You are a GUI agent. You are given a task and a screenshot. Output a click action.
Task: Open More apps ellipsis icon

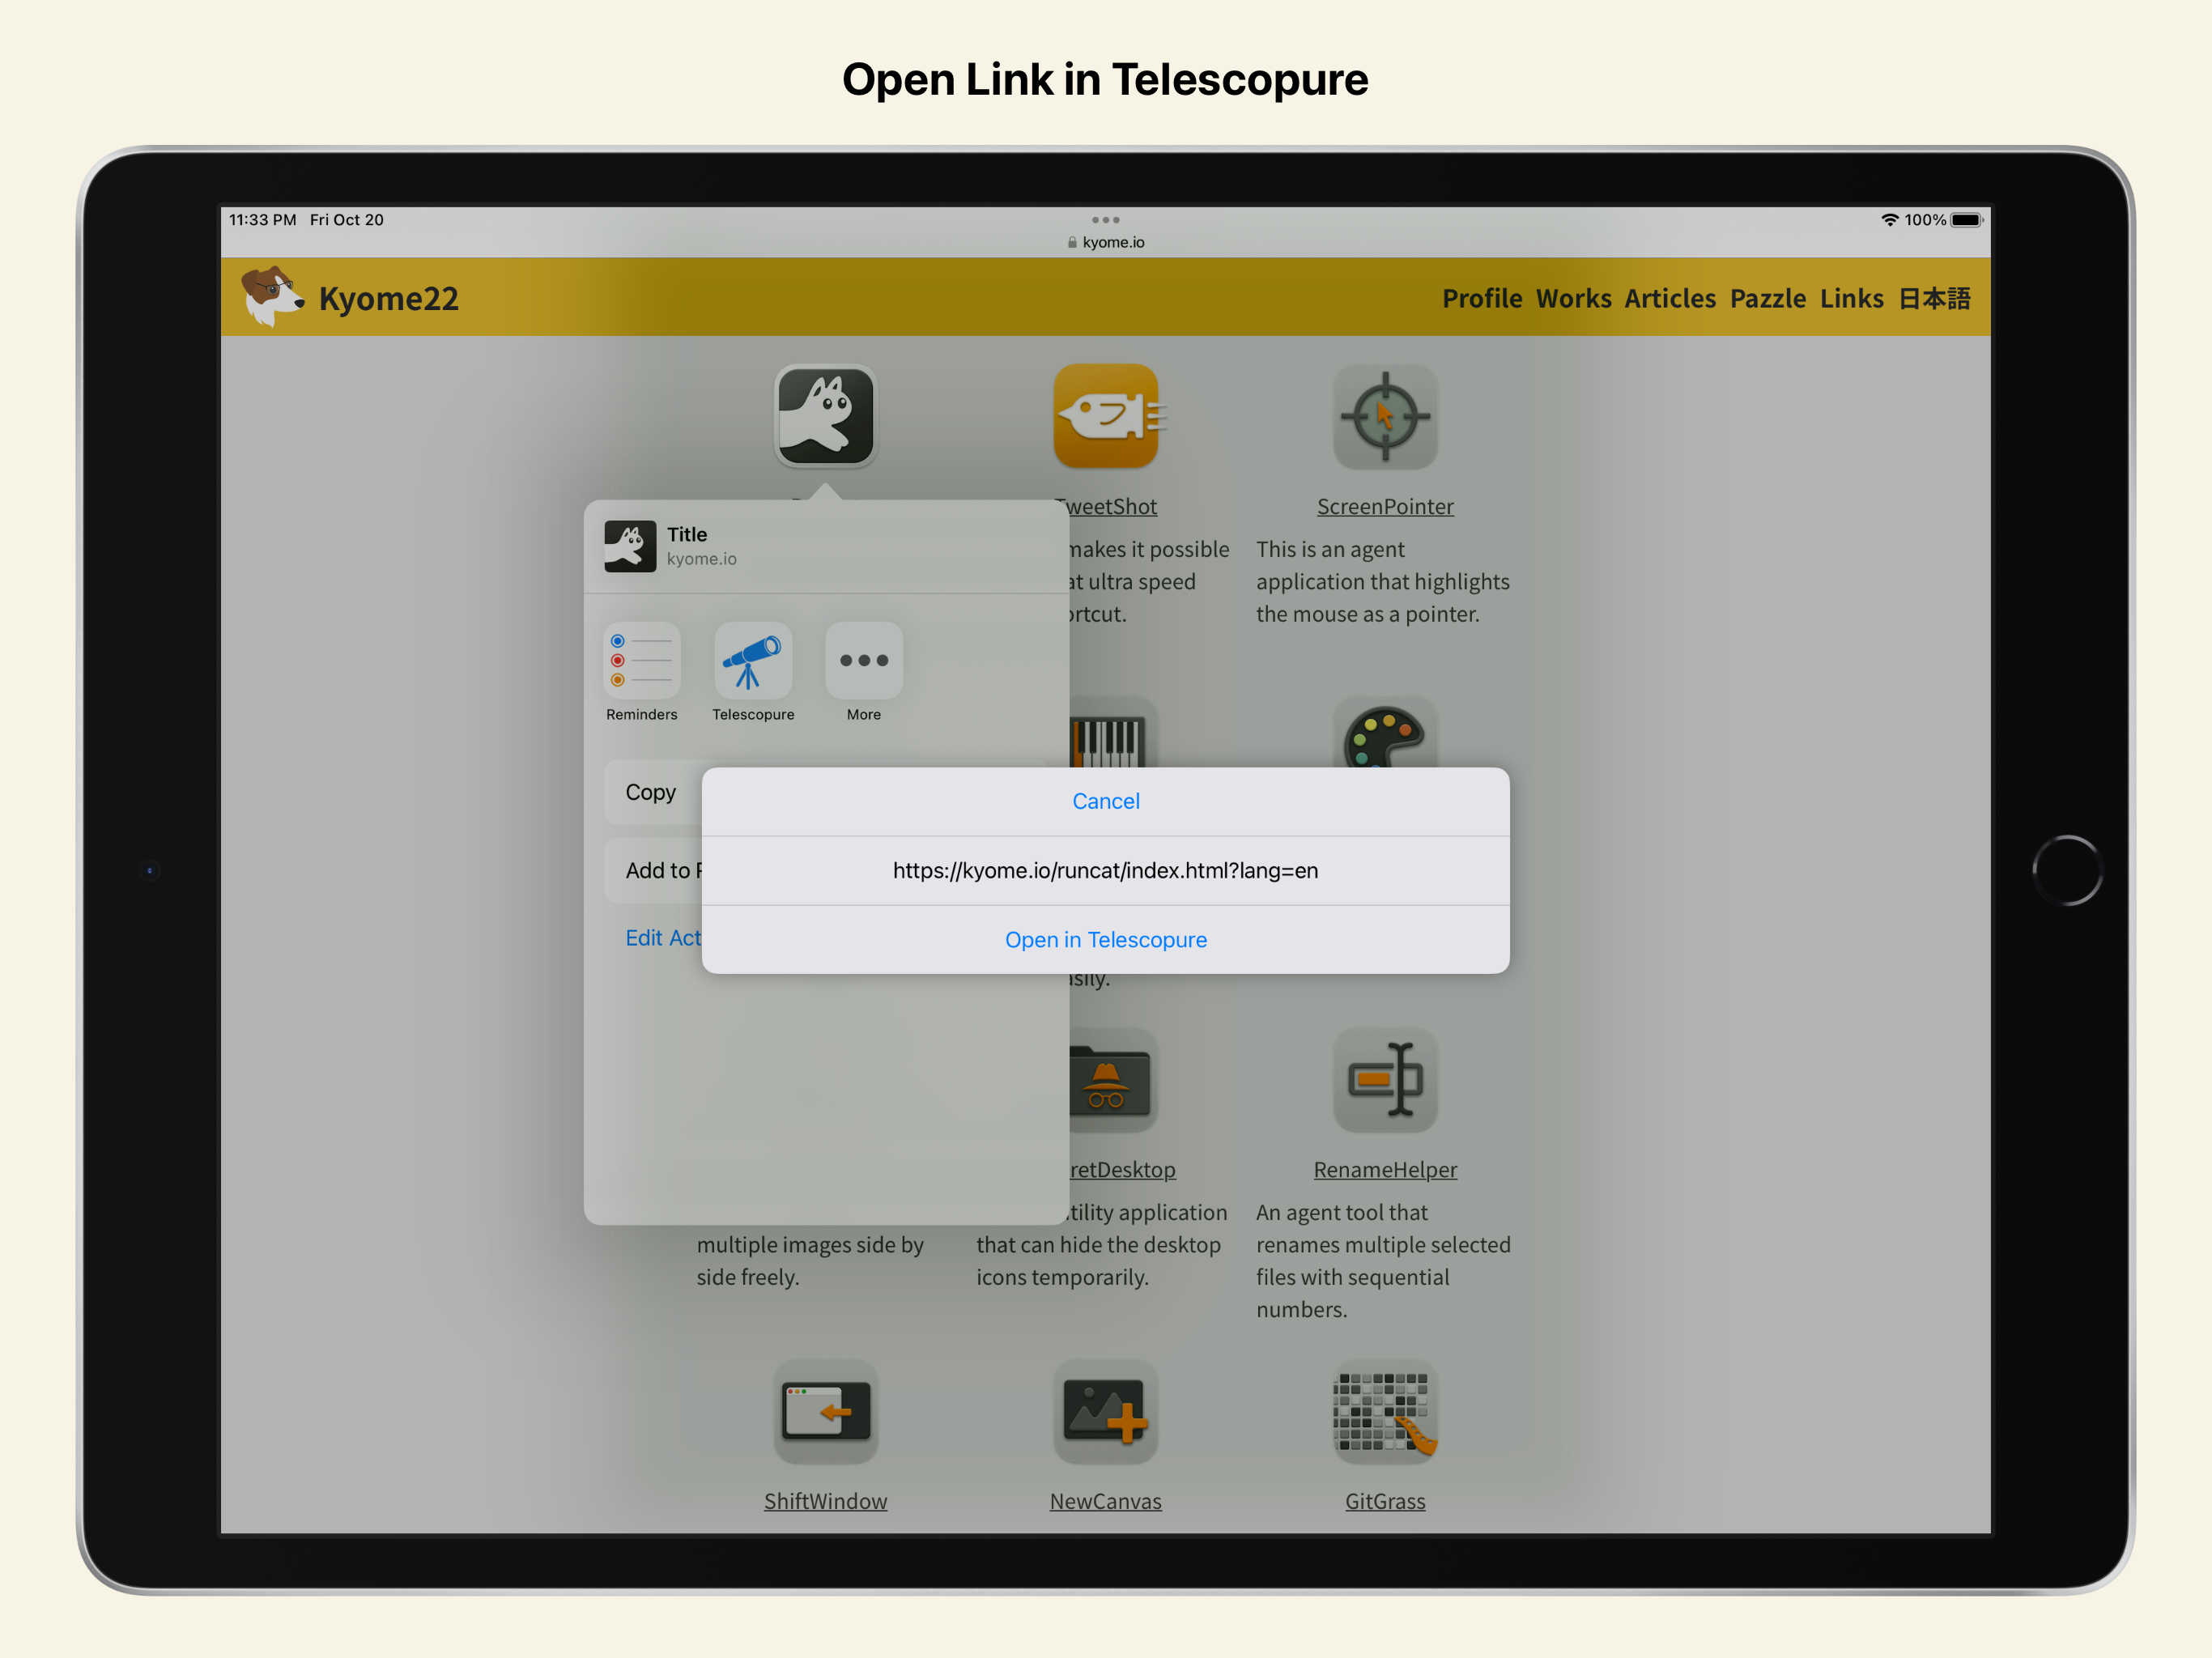pos(864,661)
